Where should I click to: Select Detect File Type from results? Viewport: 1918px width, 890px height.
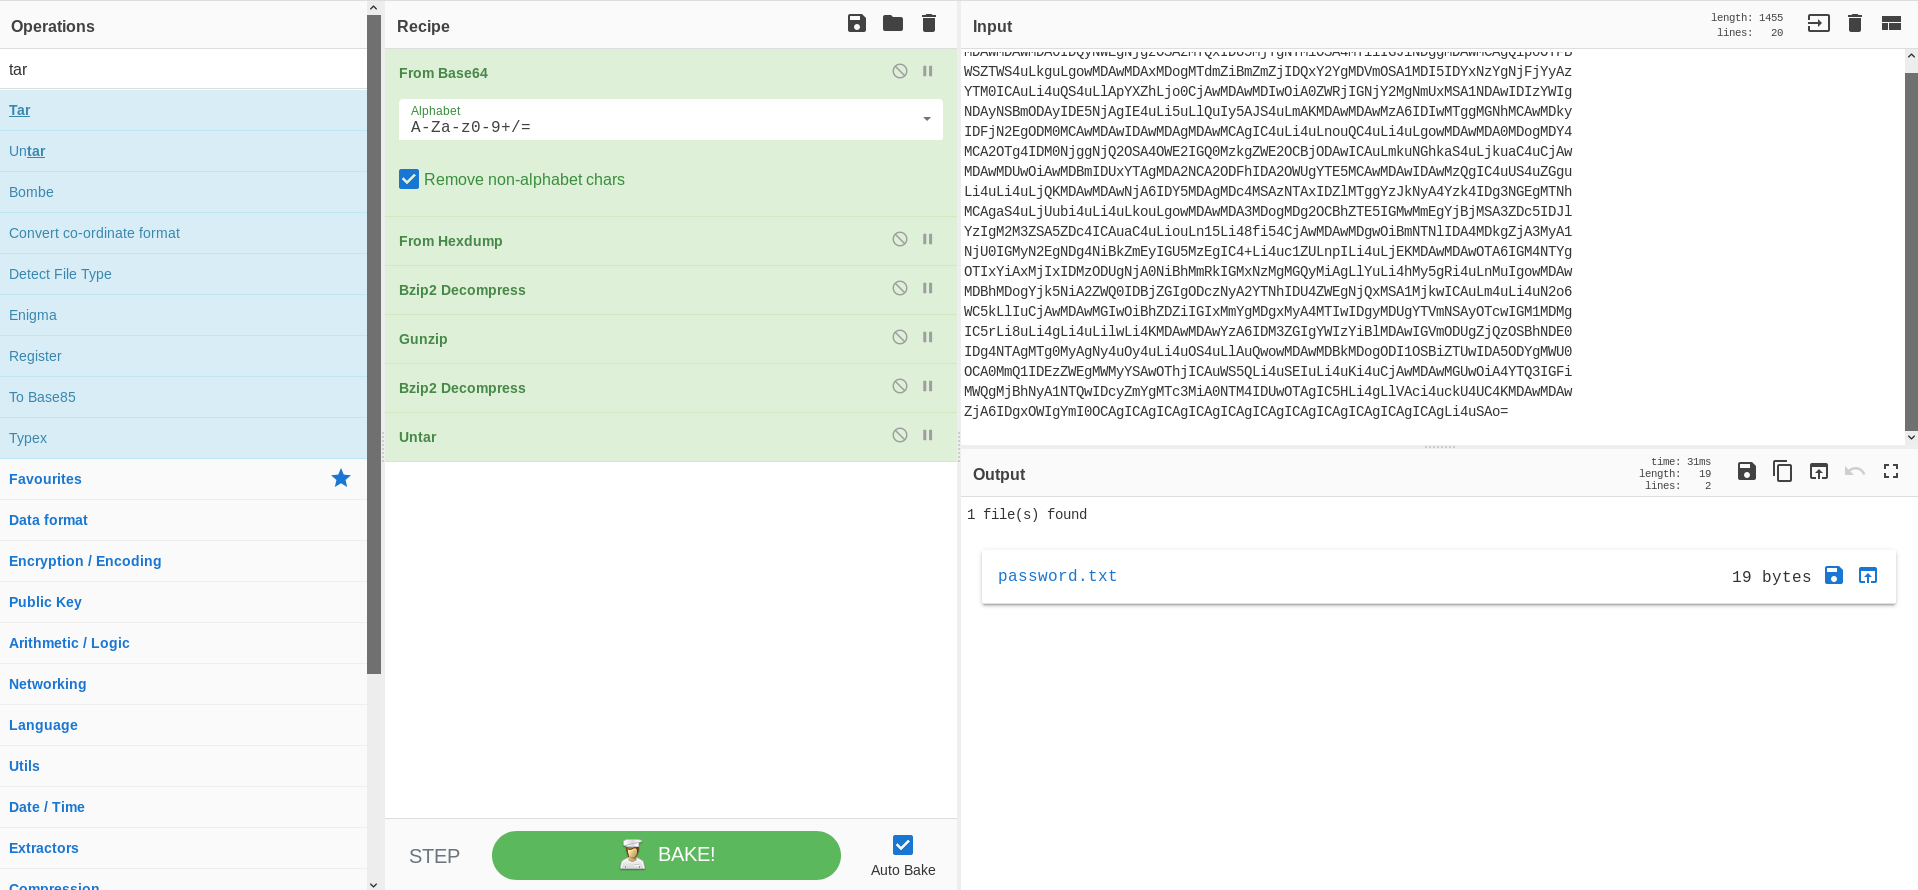point(60,274)
